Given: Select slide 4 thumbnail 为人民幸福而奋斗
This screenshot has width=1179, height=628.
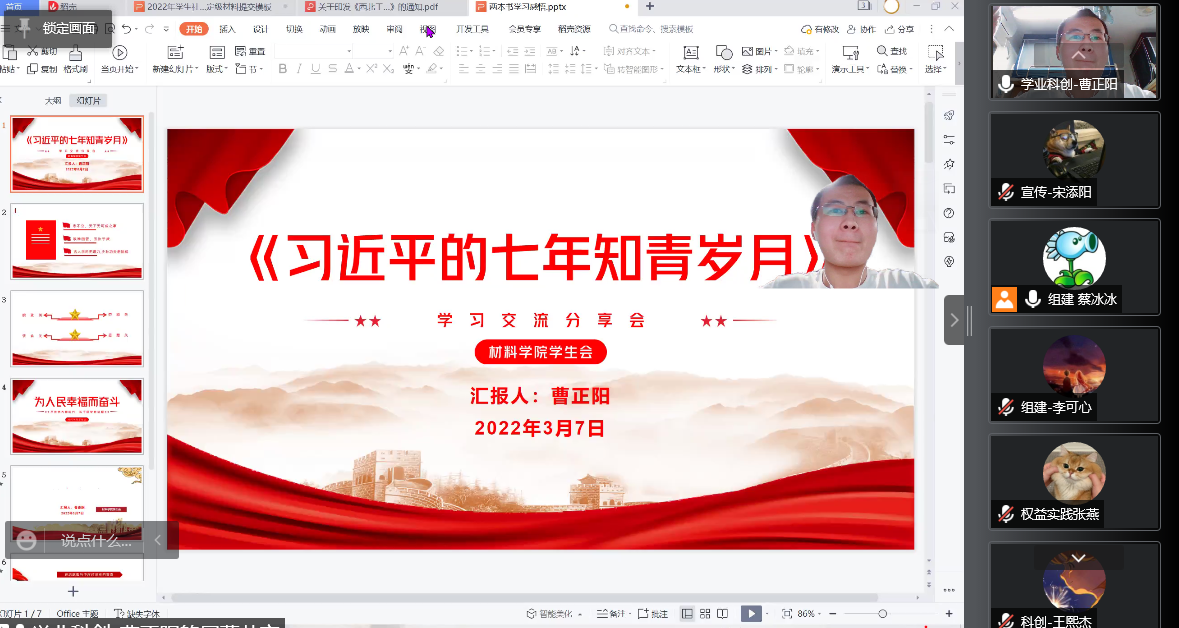Looking at the screenshot, I should tap(77, 414).
